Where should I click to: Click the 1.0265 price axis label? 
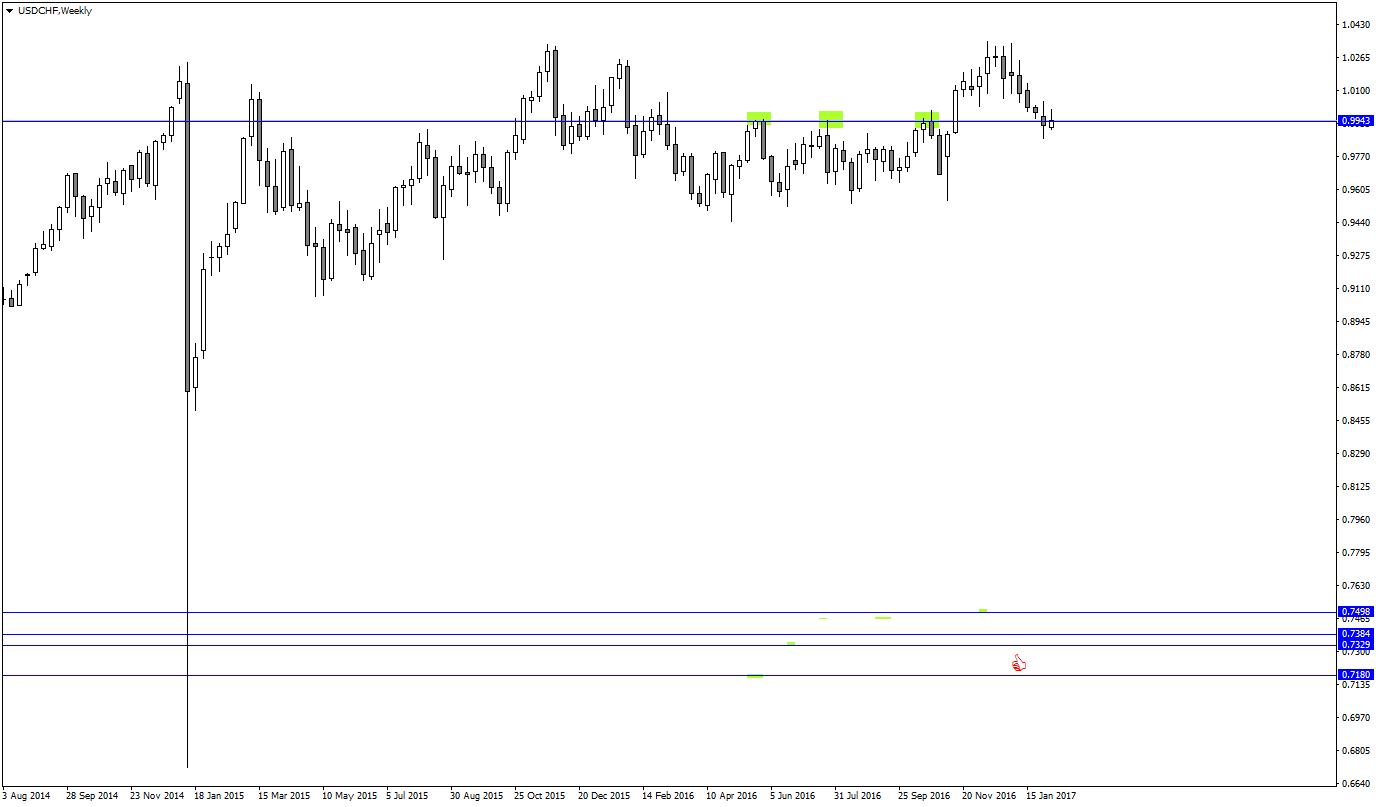[1357, 57]
